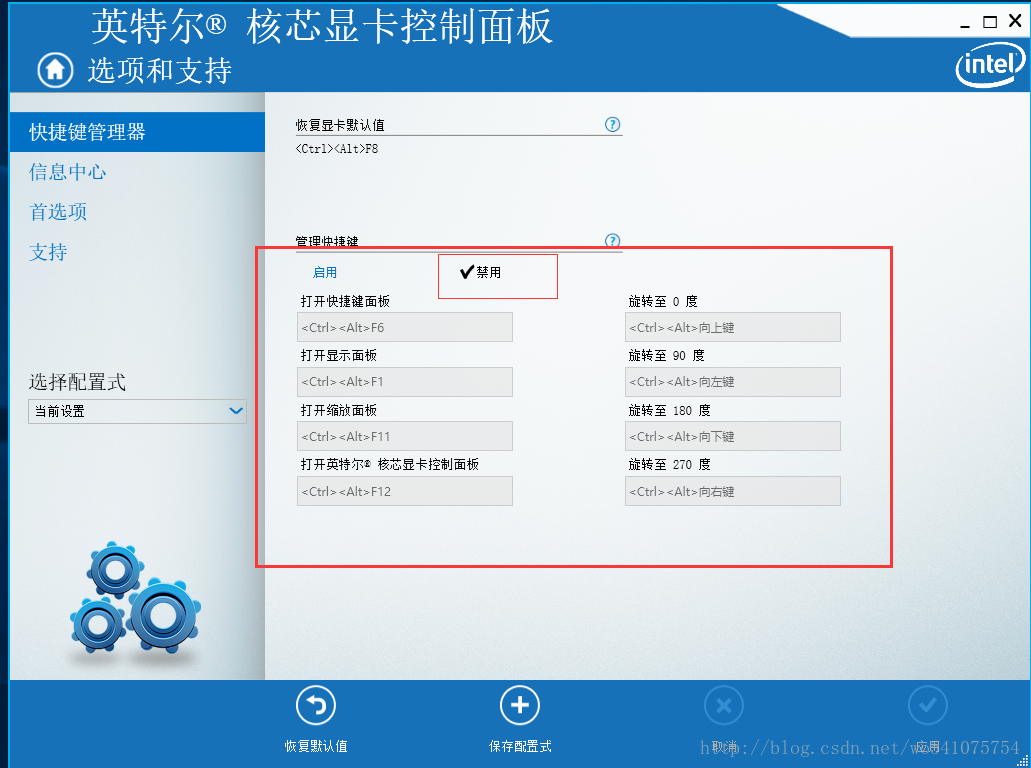1031x768 pixels.
Task: Click the 应用 checkmark icon
Action: coord(928,706)
